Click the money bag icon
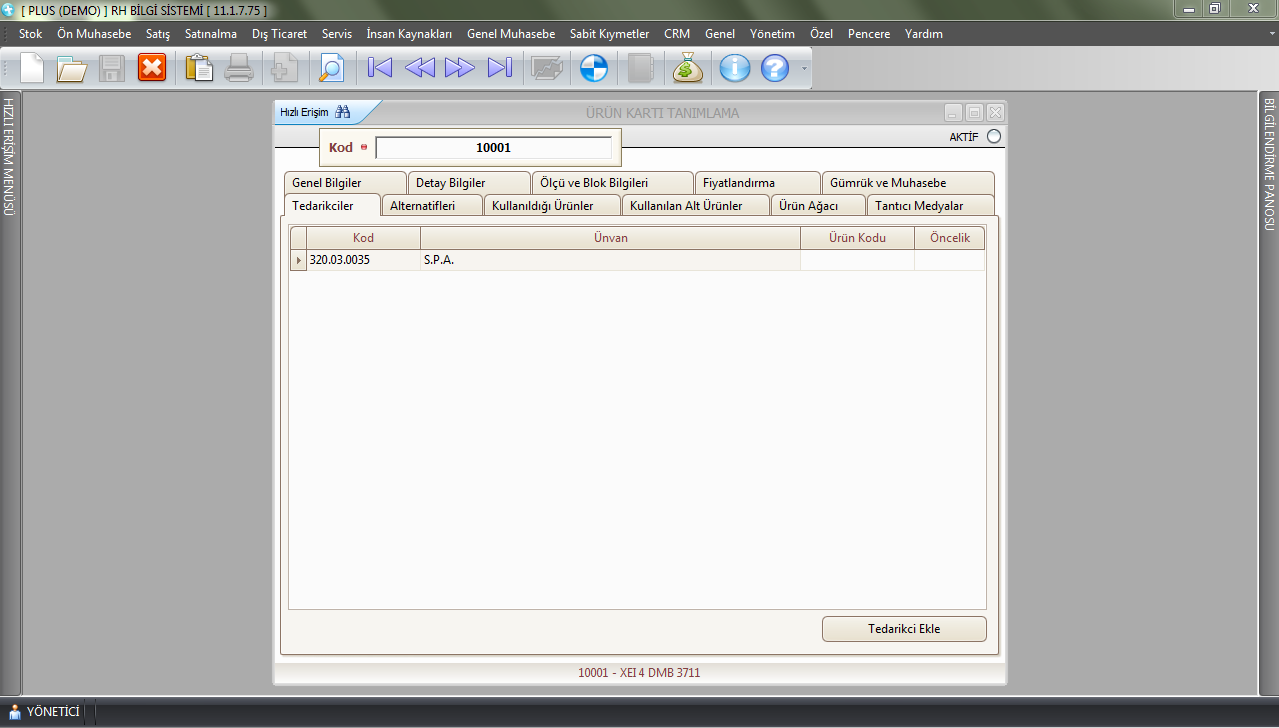The image size is (1279, 728). [x=688, y=68]
